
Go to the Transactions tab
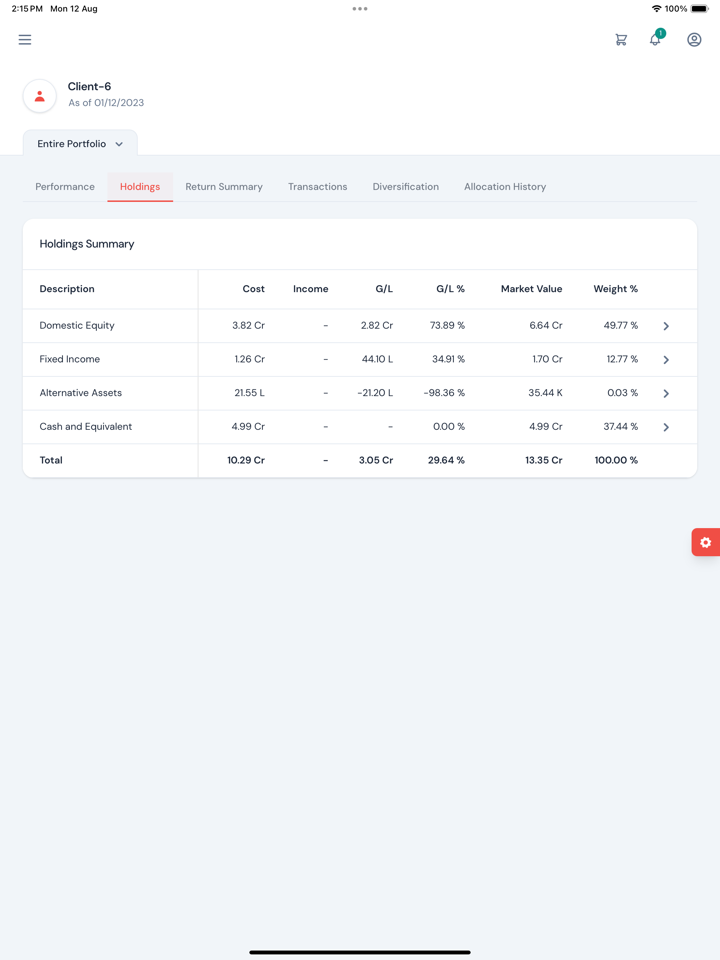pos(318,187)
